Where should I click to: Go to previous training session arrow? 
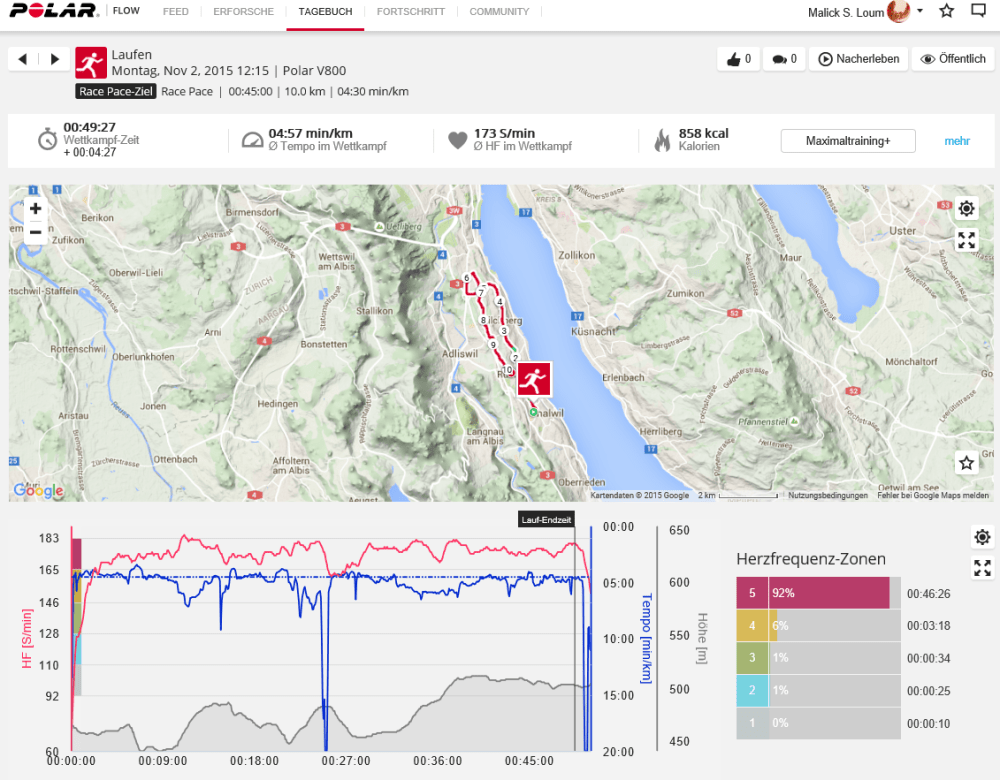23,59
